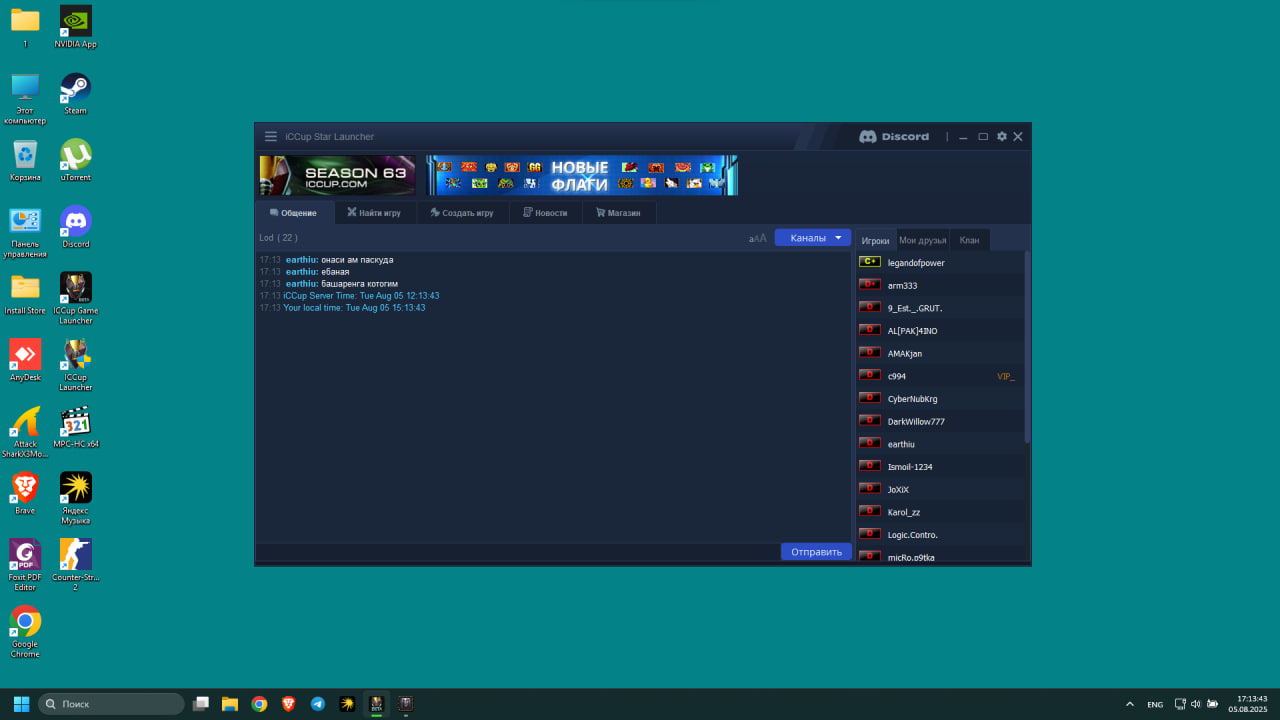The image size is (1280, 720).
Task: Select the Discord desktop shortcut
Action: click(x=76, y=227)
